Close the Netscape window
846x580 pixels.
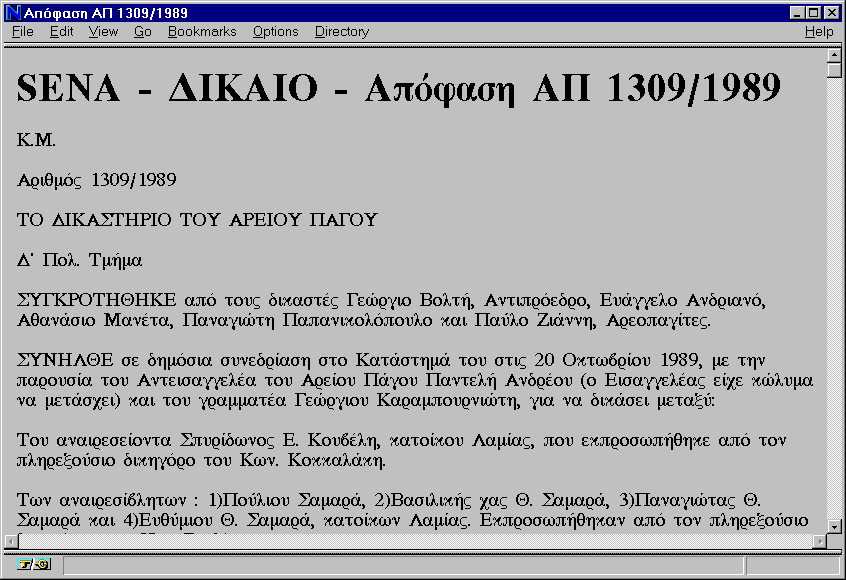point(831,12)
